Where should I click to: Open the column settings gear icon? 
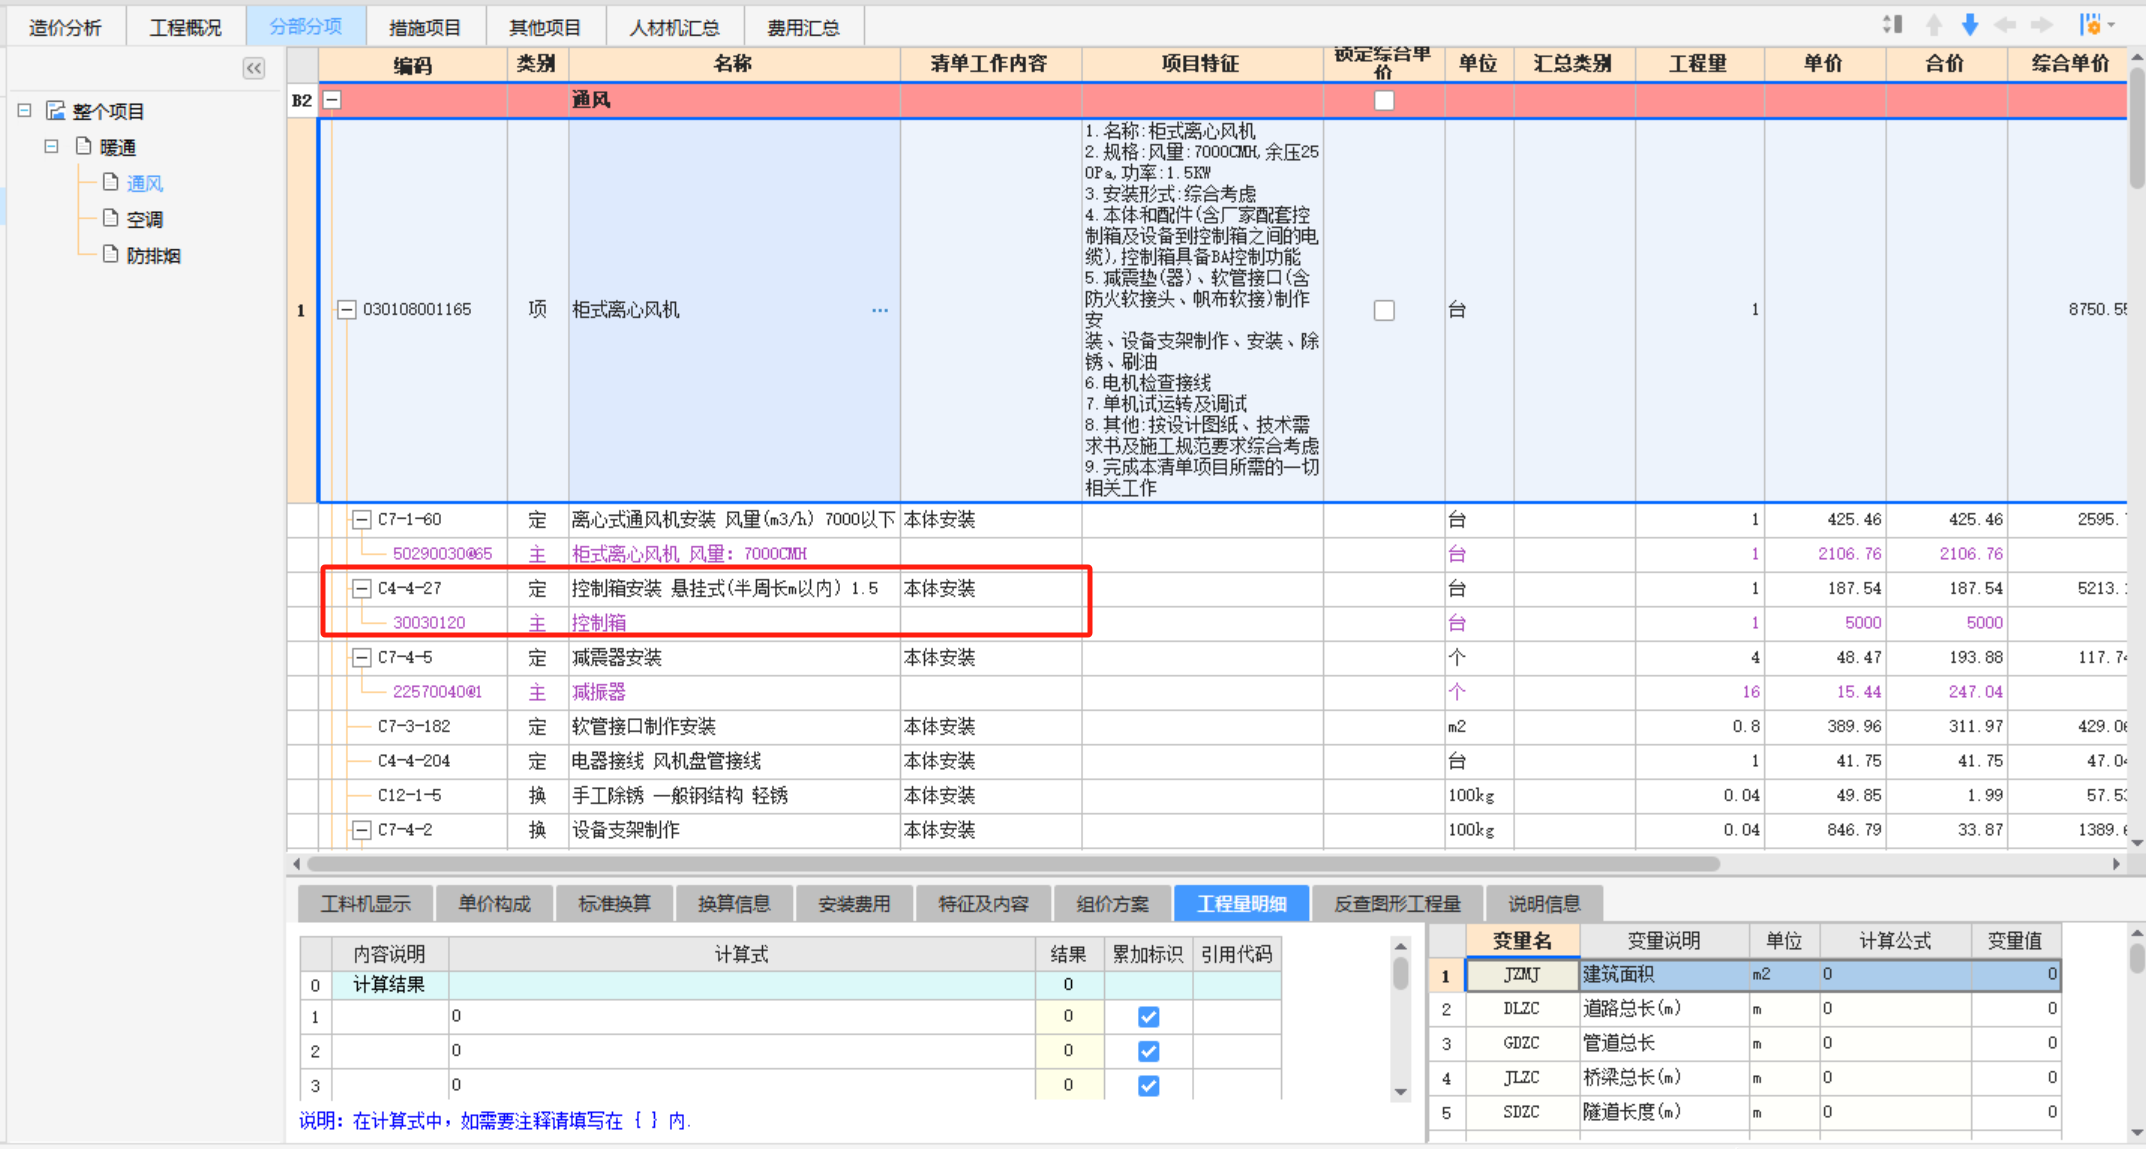pyautogui.click(x=2090, y=25)
